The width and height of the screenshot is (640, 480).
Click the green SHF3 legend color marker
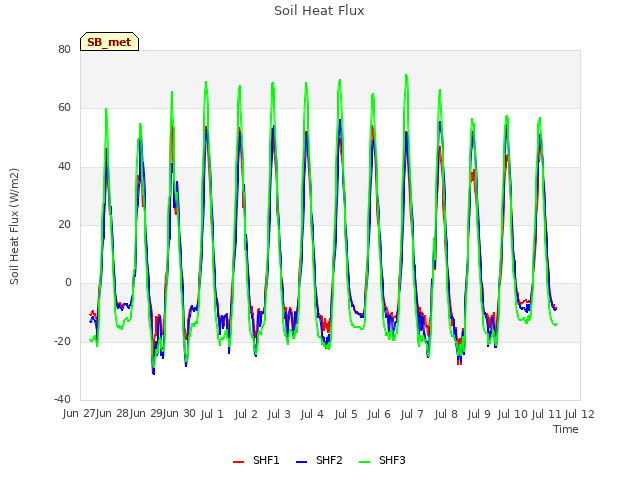coord(364,462)
